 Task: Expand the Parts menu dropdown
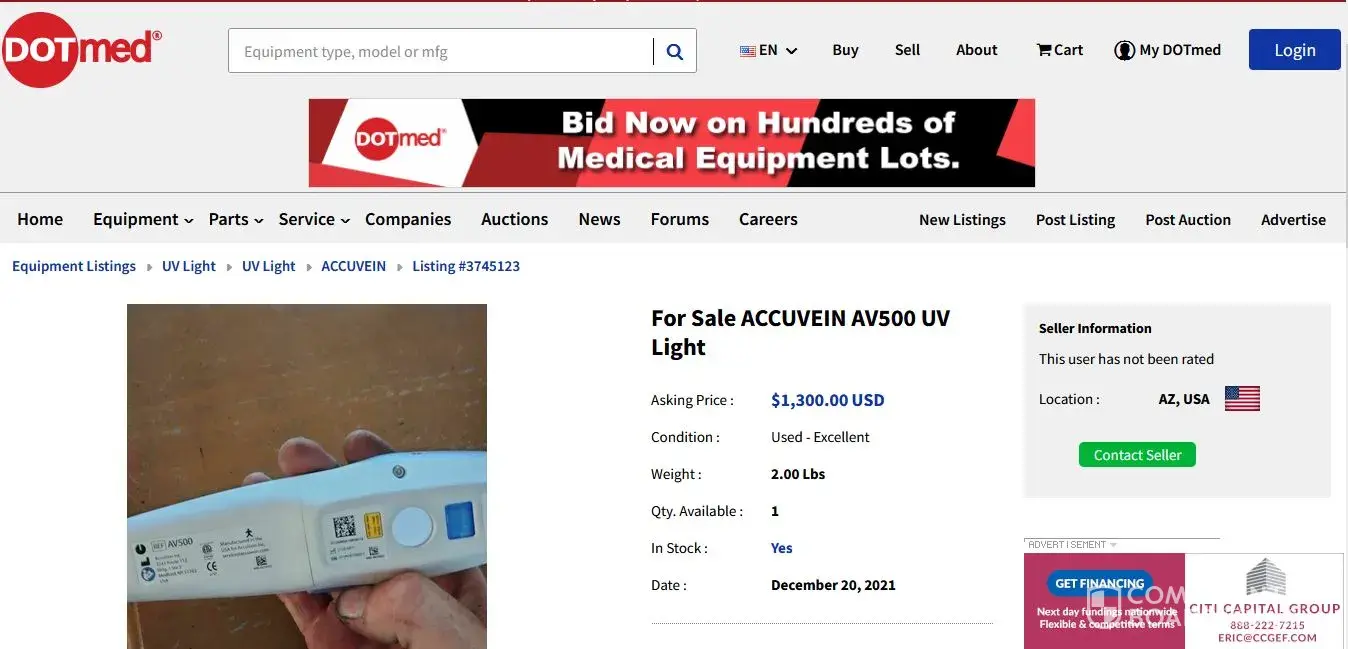(236, 219)
